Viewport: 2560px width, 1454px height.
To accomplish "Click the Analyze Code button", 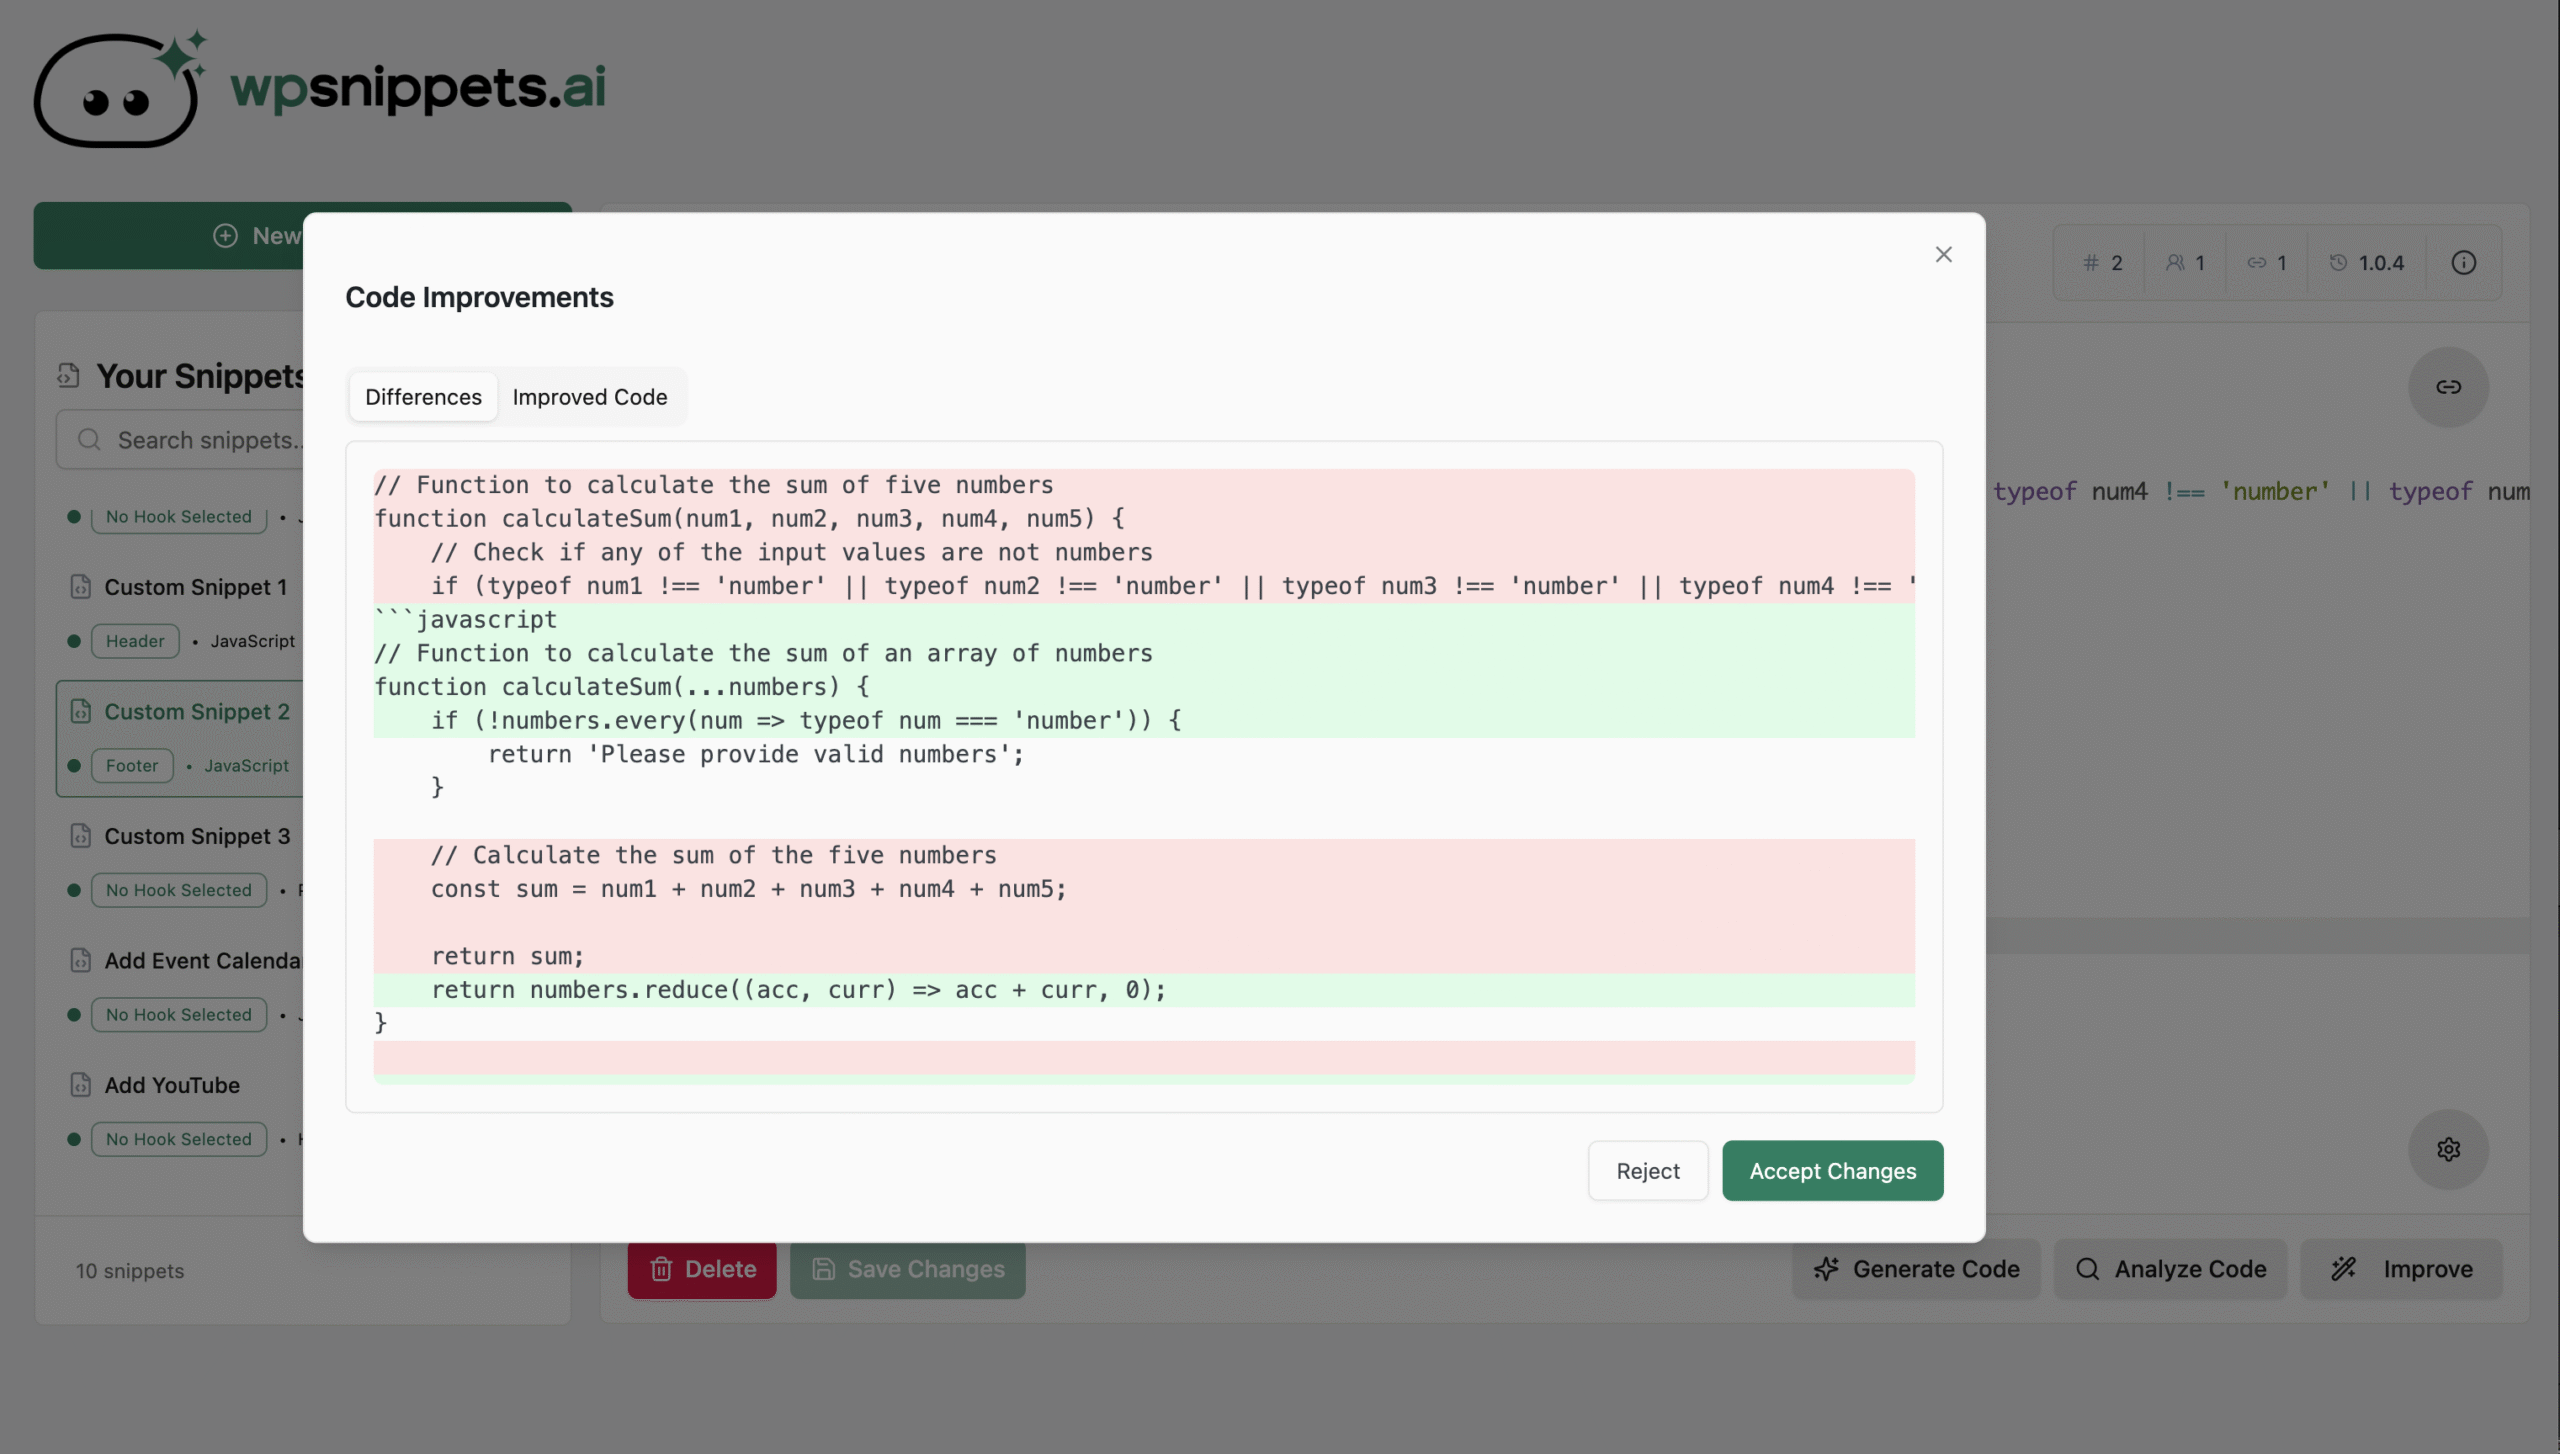I will pos(2170,1270).
